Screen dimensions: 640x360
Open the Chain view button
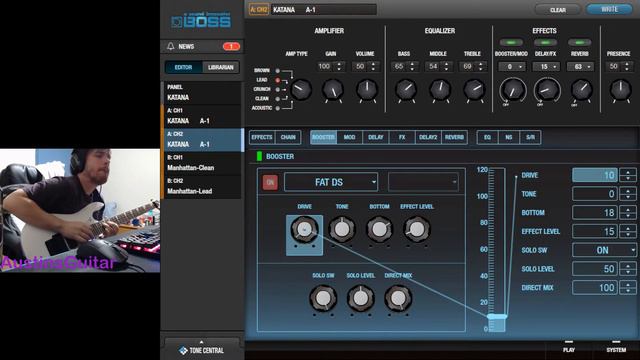288,138
